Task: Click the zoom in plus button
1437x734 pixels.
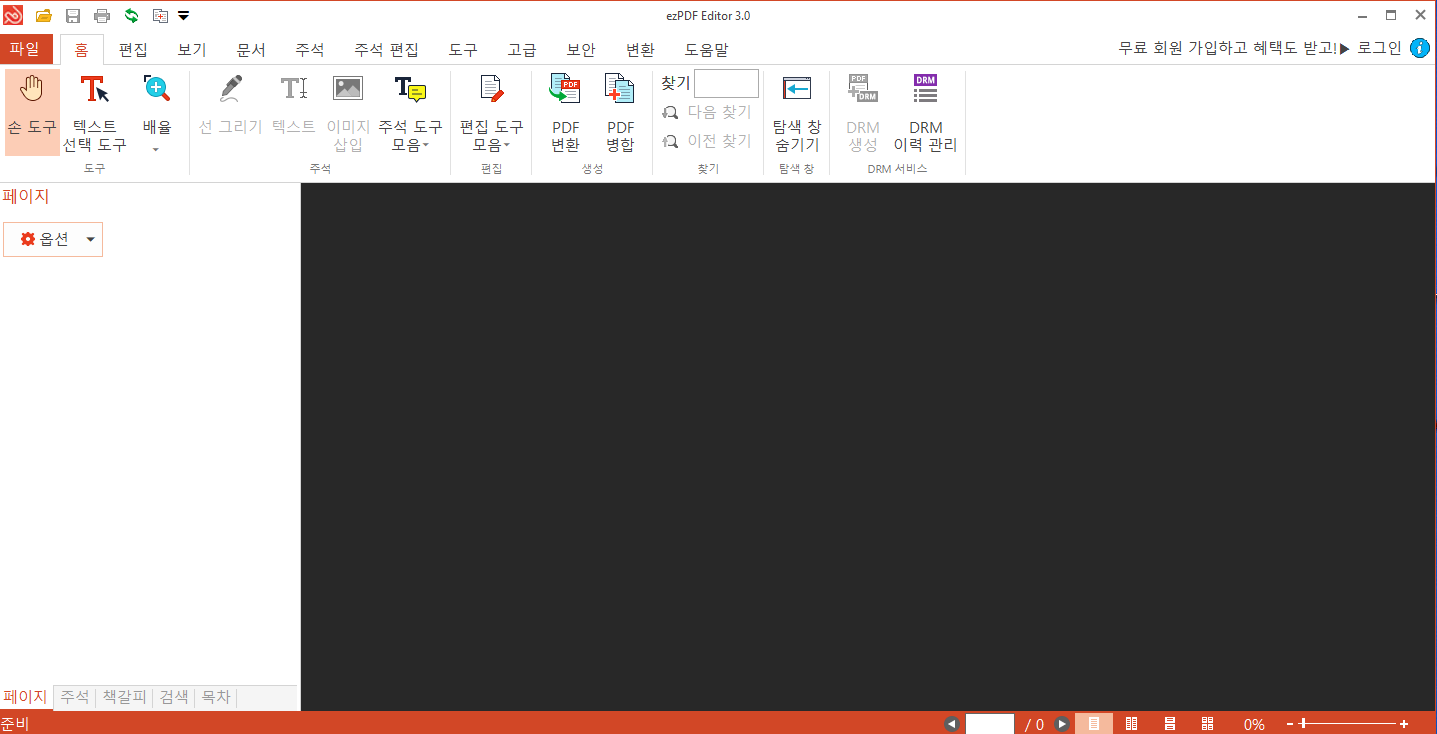Action: [1404, 724]
